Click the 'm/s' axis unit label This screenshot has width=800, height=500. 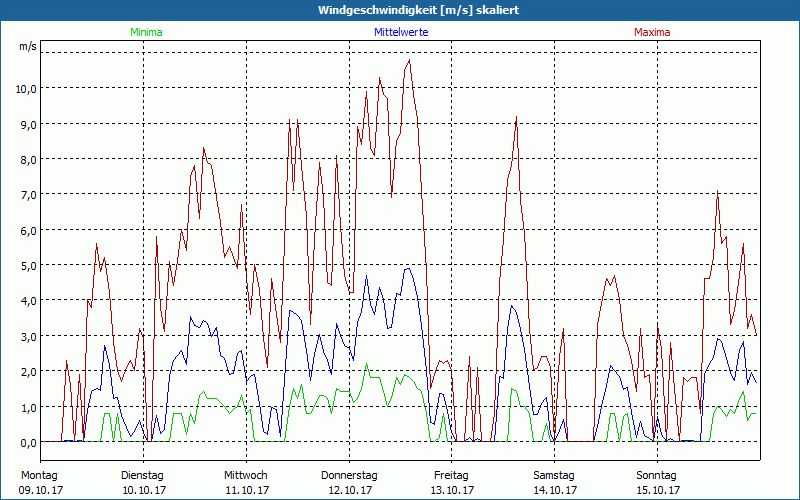pyautogui.click(x=28, y=46)
